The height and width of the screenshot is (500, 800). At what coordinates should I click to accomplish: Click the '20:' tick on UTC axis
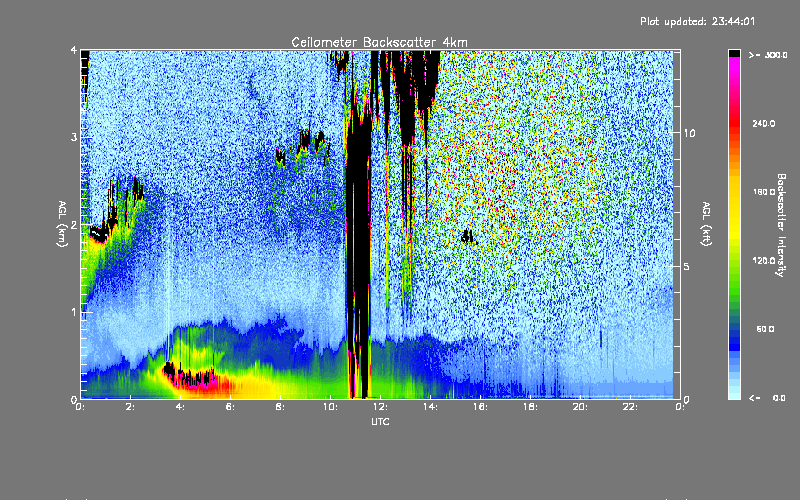(x=580, y=407)
